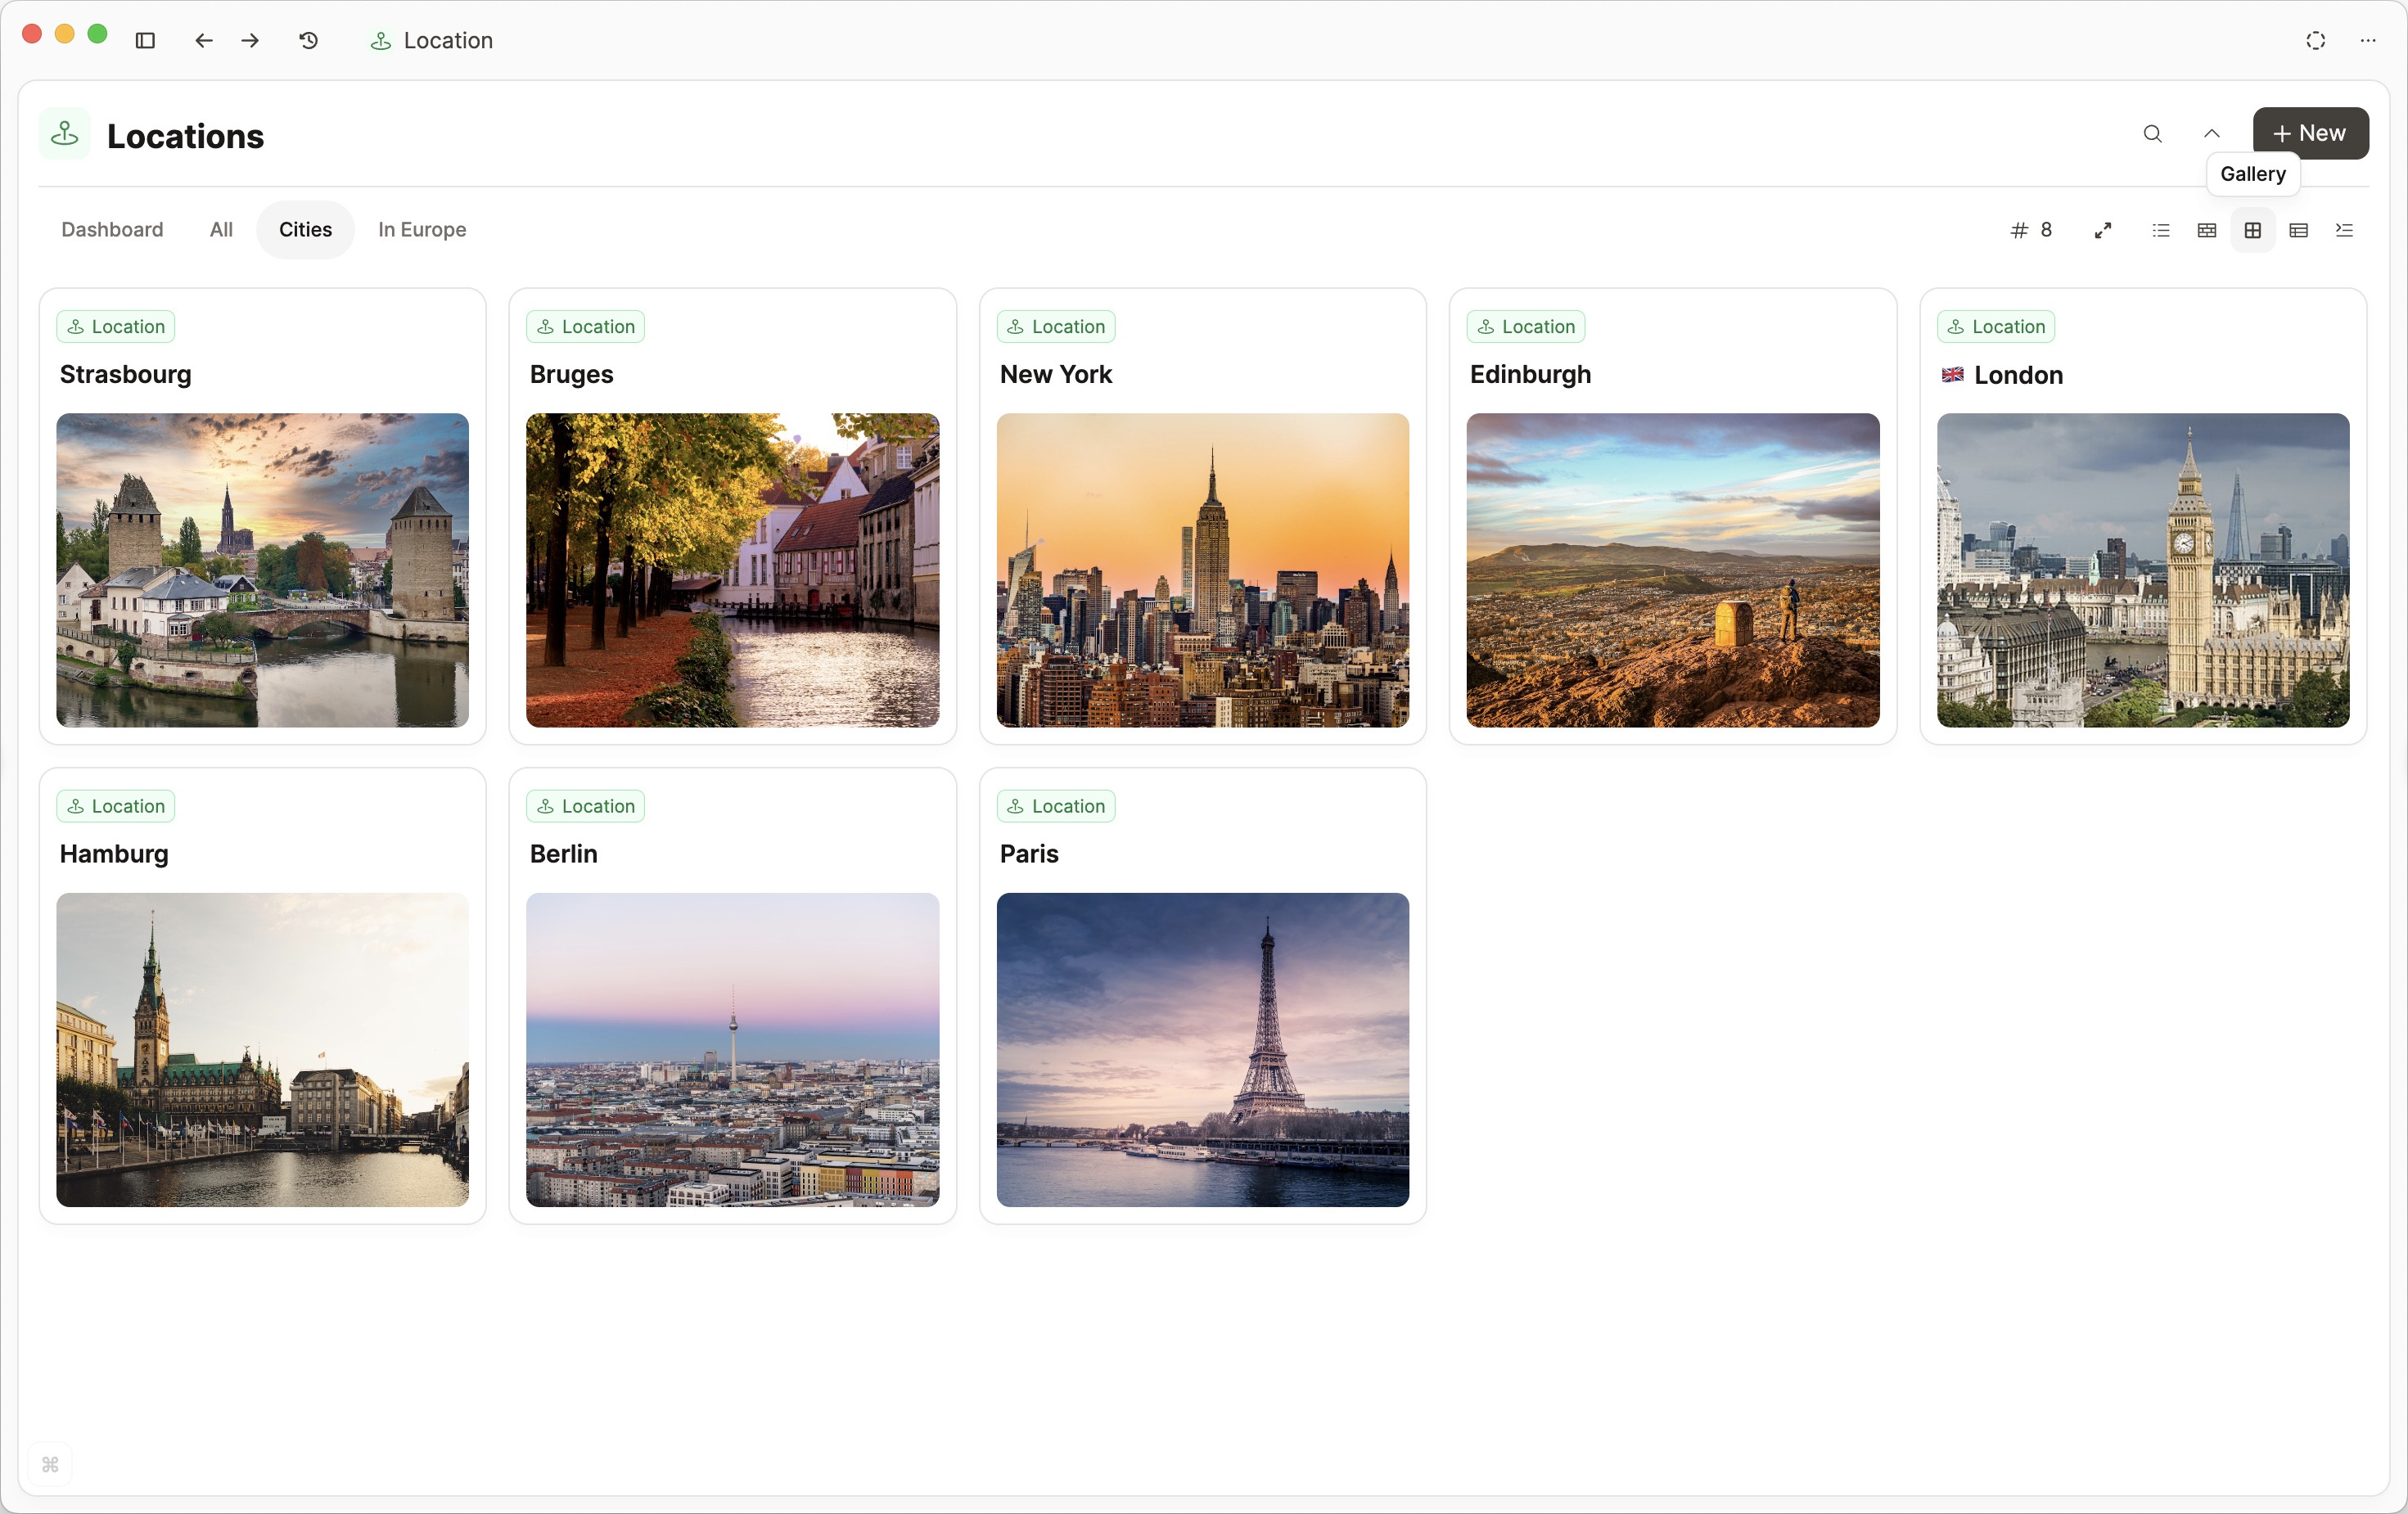Viewport: 2408px width, 1514px height.
Task: Select the Gallery grid view icon
Action: coord(2252,231)
